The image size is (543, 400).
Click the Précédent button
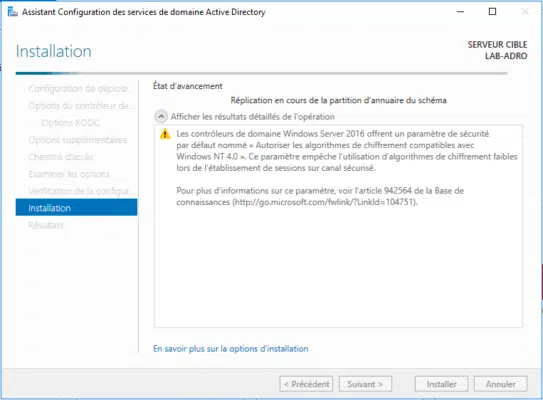click(x=306, y=384)
